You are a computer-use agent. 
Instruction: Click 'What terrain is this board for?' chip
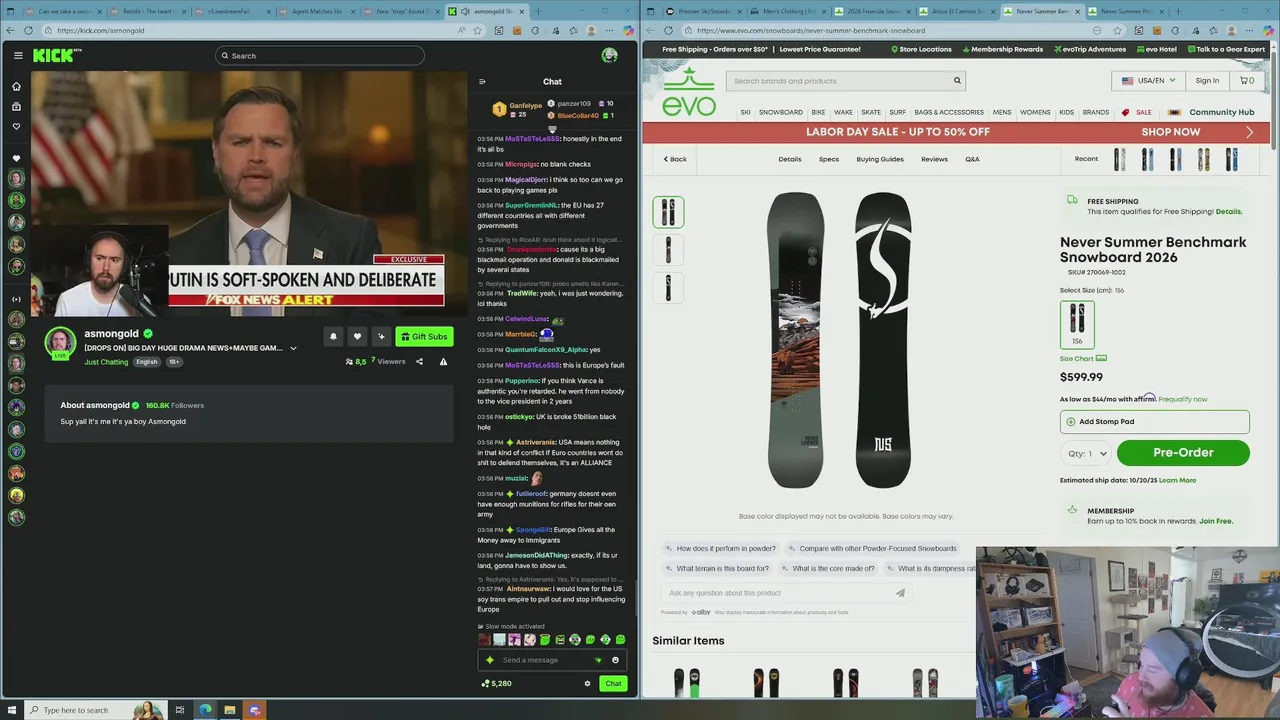[716, 568]
